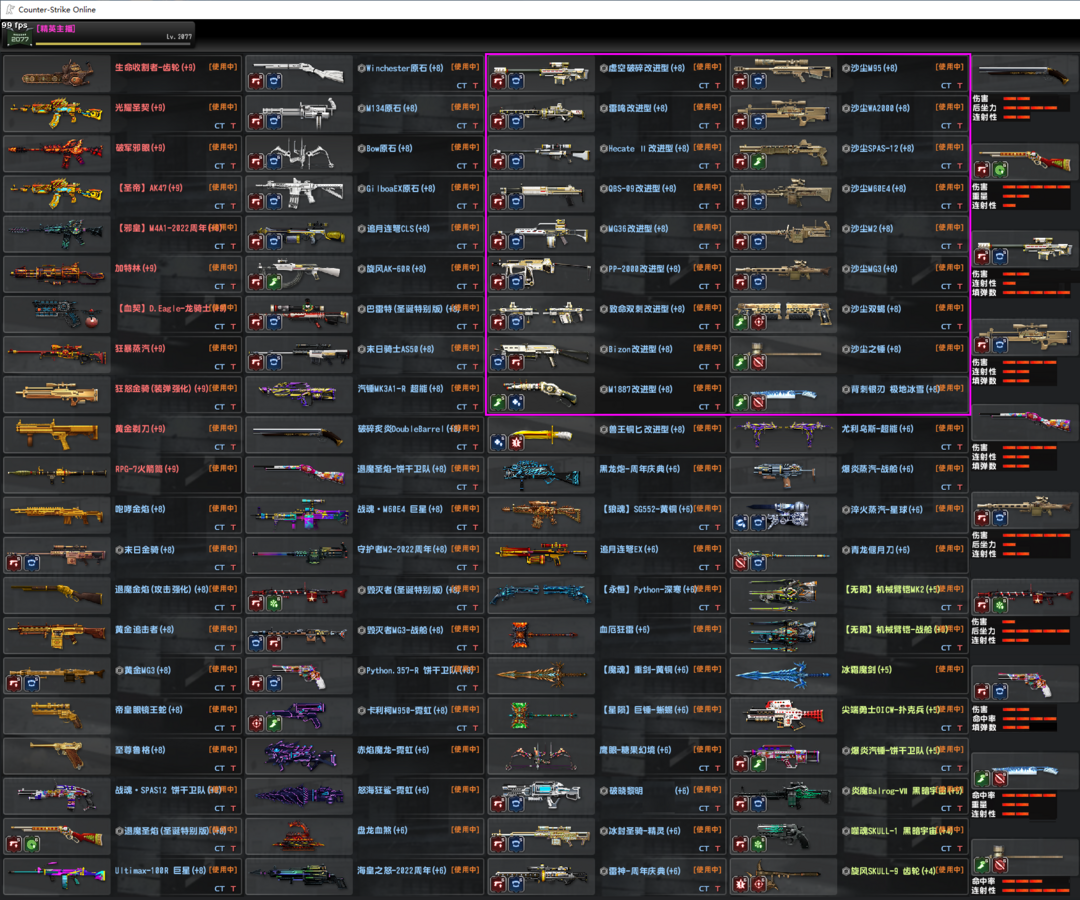Click the Hecate II 改进型 weapon name
This screenshot has height=900, width=1080.
pyautogui.click(x=642, y=148)
